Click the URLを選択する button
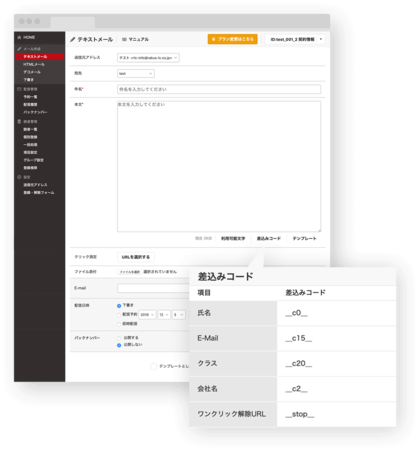 (x=136, y=257)
